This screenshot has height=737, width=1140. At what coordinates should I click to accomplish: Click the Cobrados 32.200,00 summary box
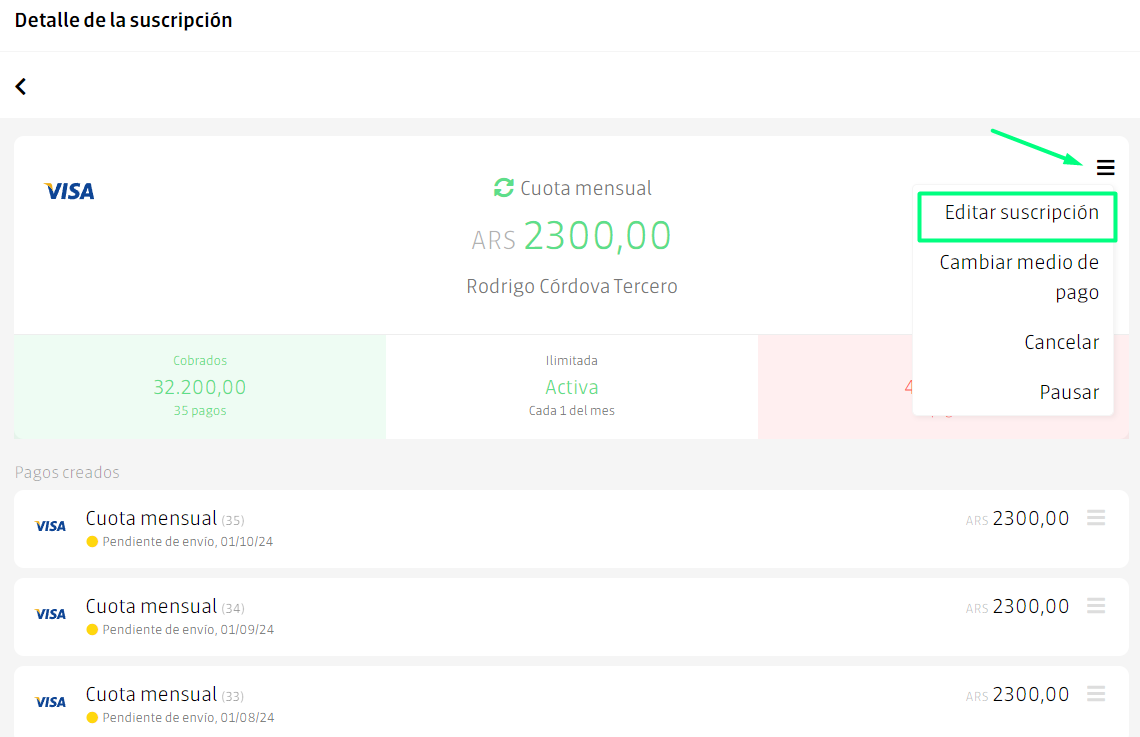pos(200,387)
